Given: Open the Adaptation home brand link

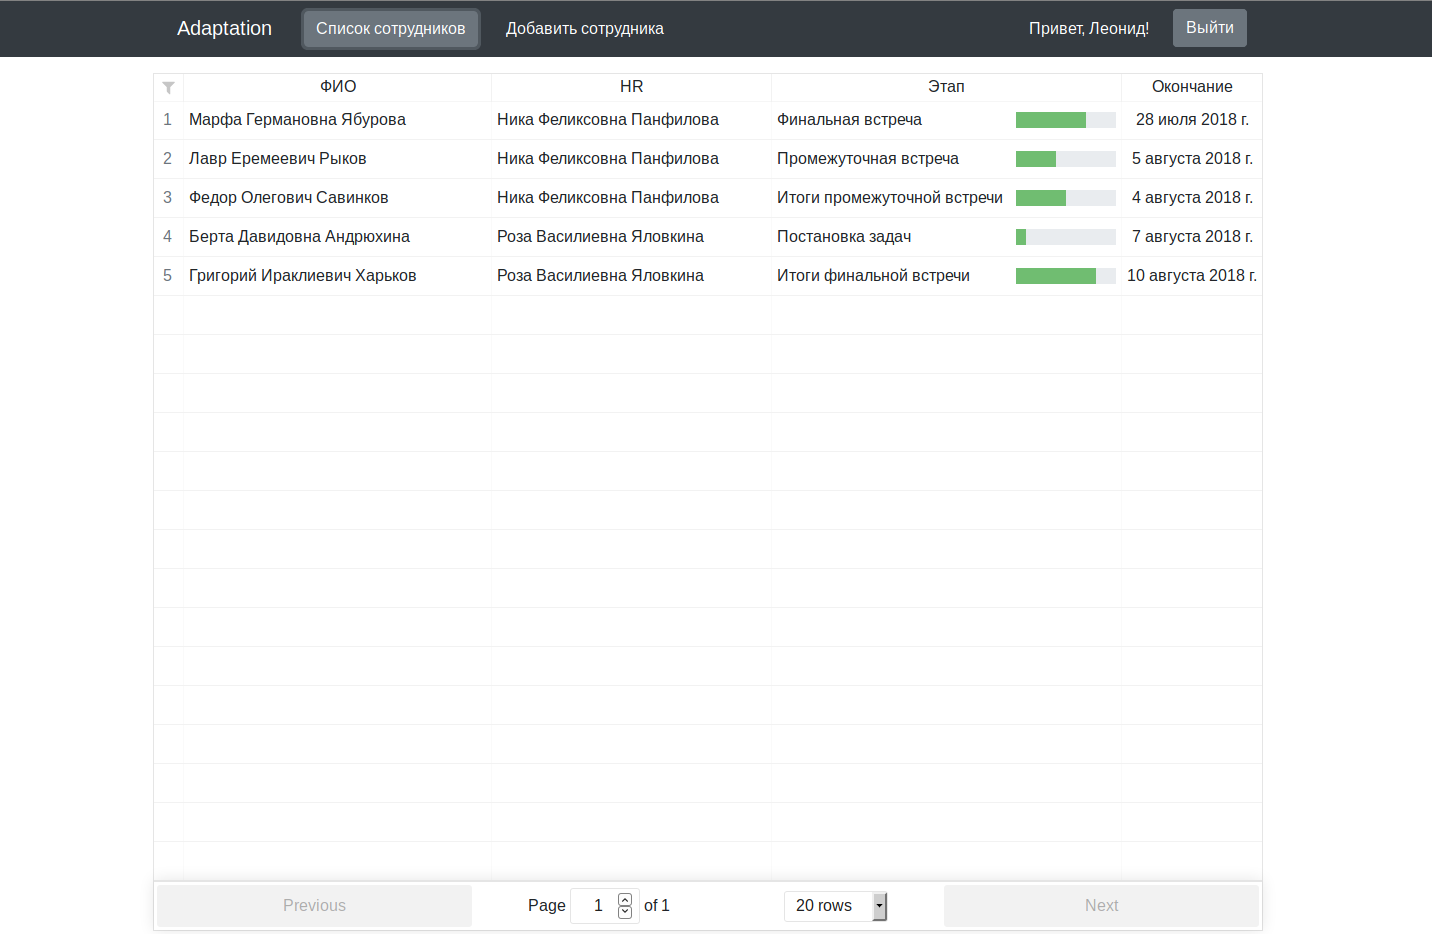Looking at the screenshot, I should tap(224, 28).
